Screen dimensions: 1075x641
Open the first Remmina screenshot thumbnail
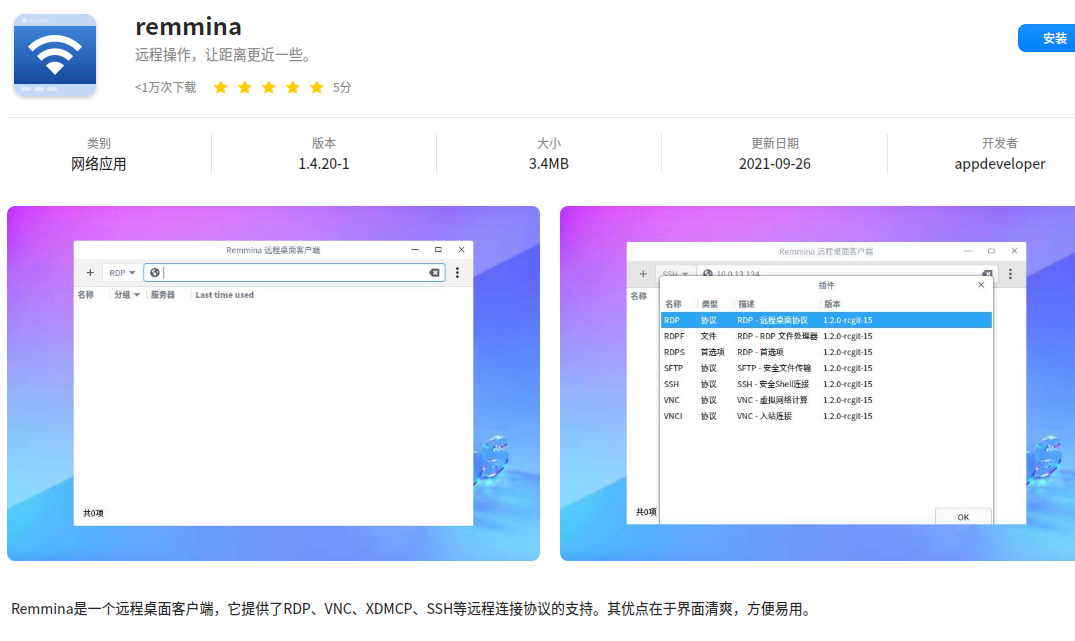[274, 383]
